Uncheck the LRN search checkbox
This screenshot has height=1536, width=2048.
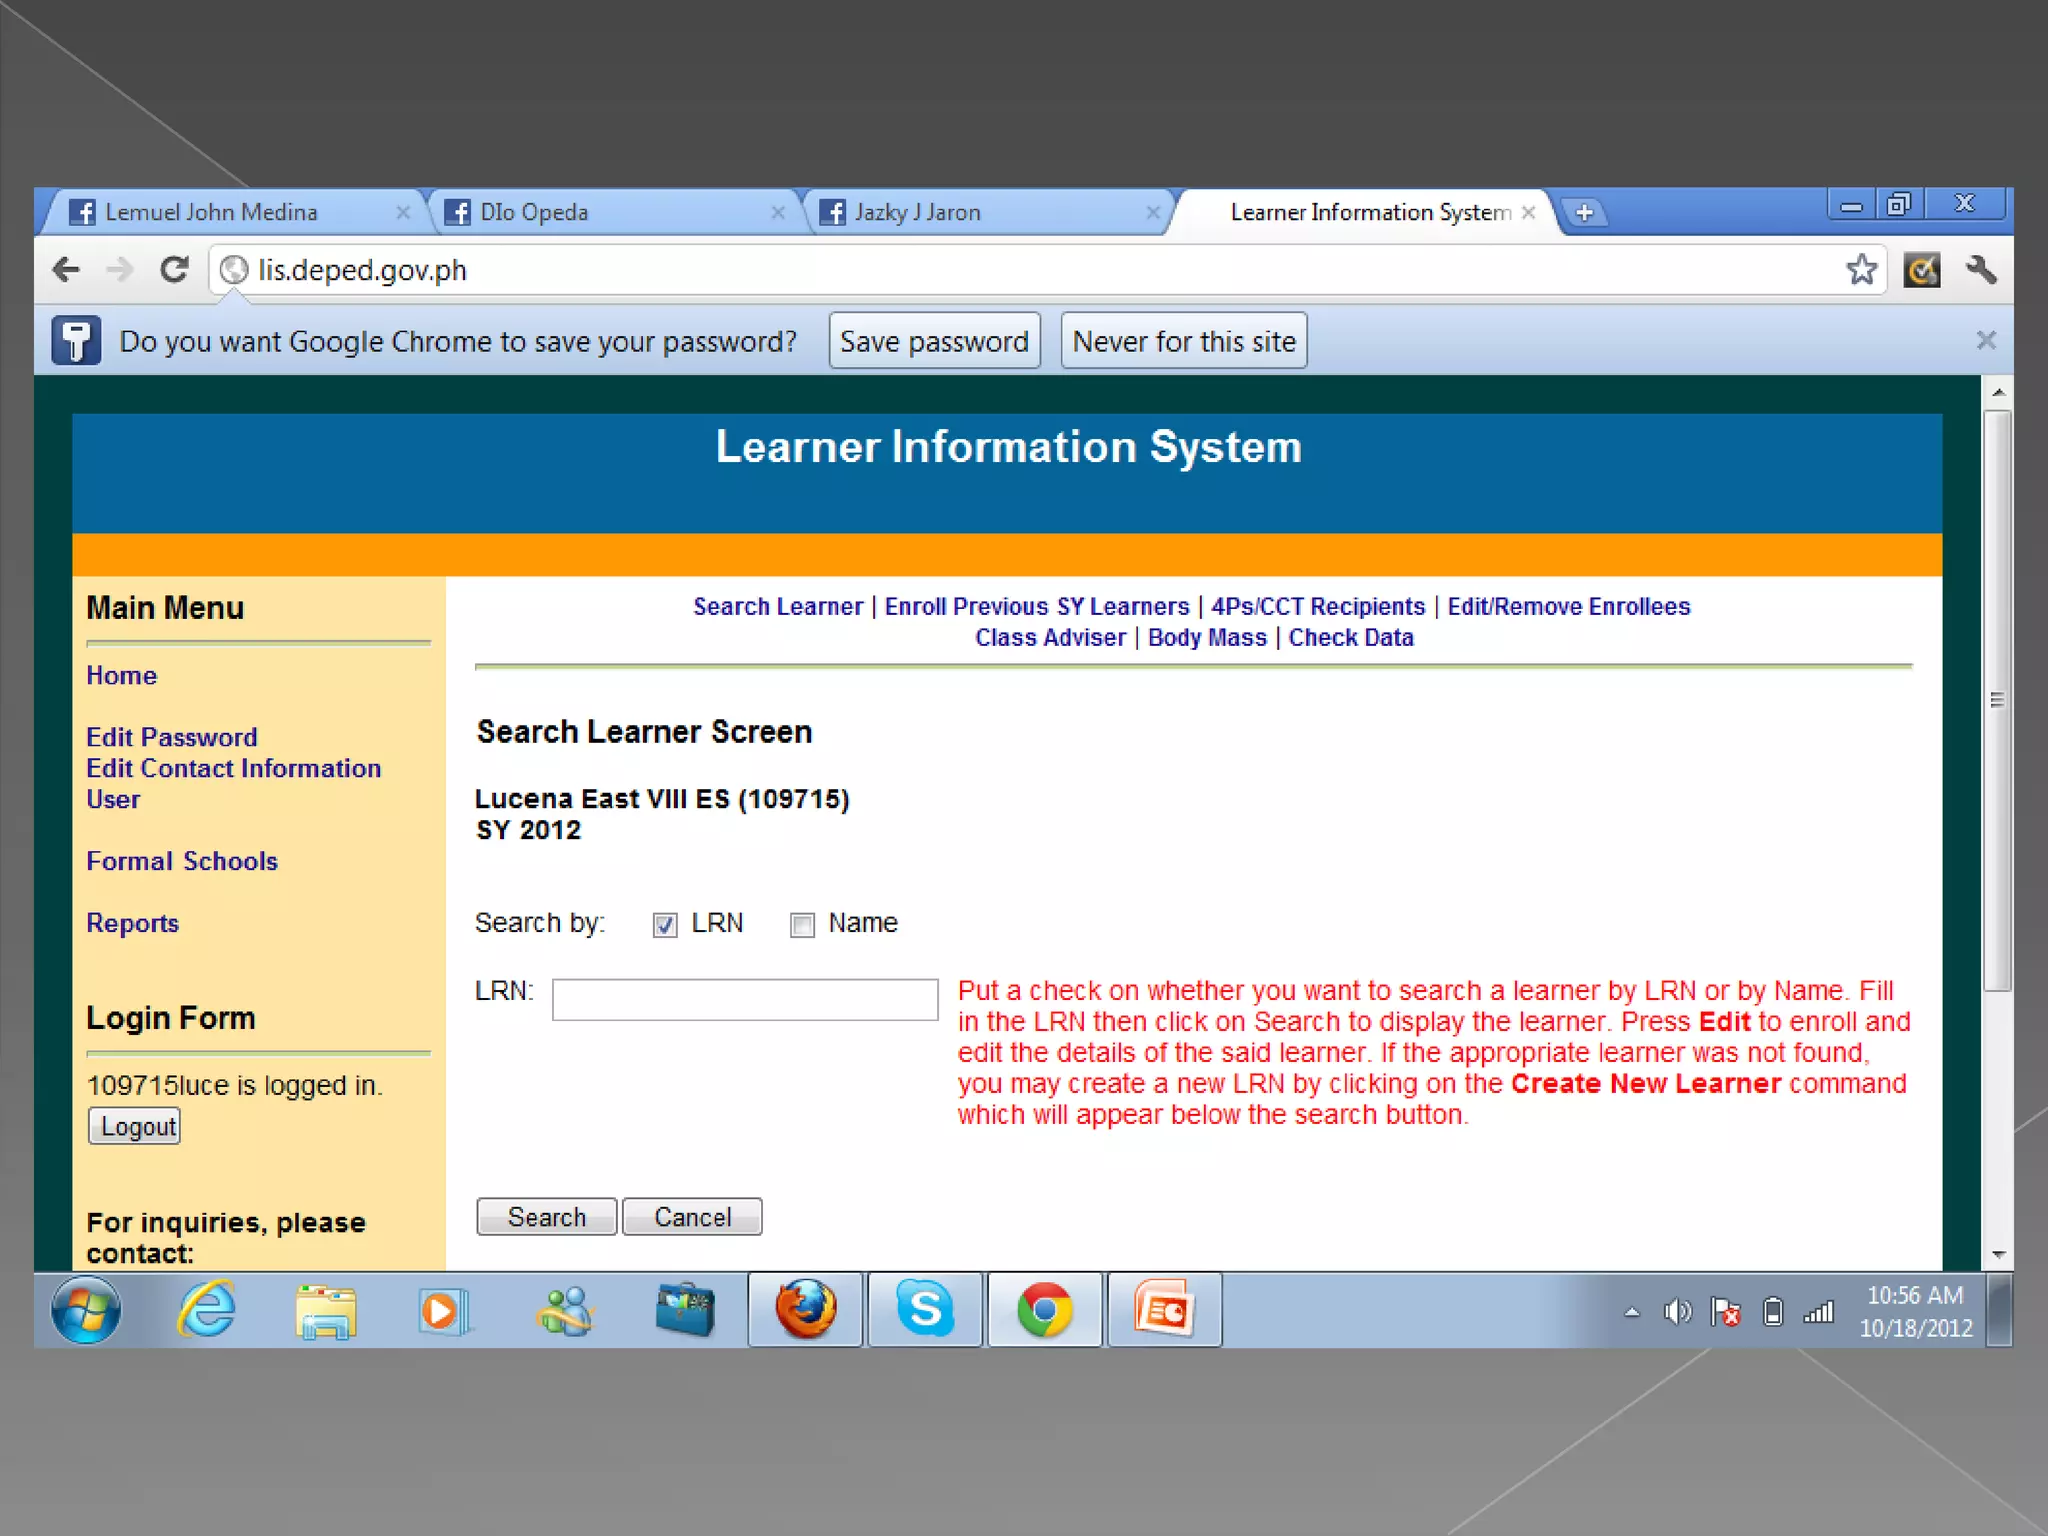click(664, 925)
